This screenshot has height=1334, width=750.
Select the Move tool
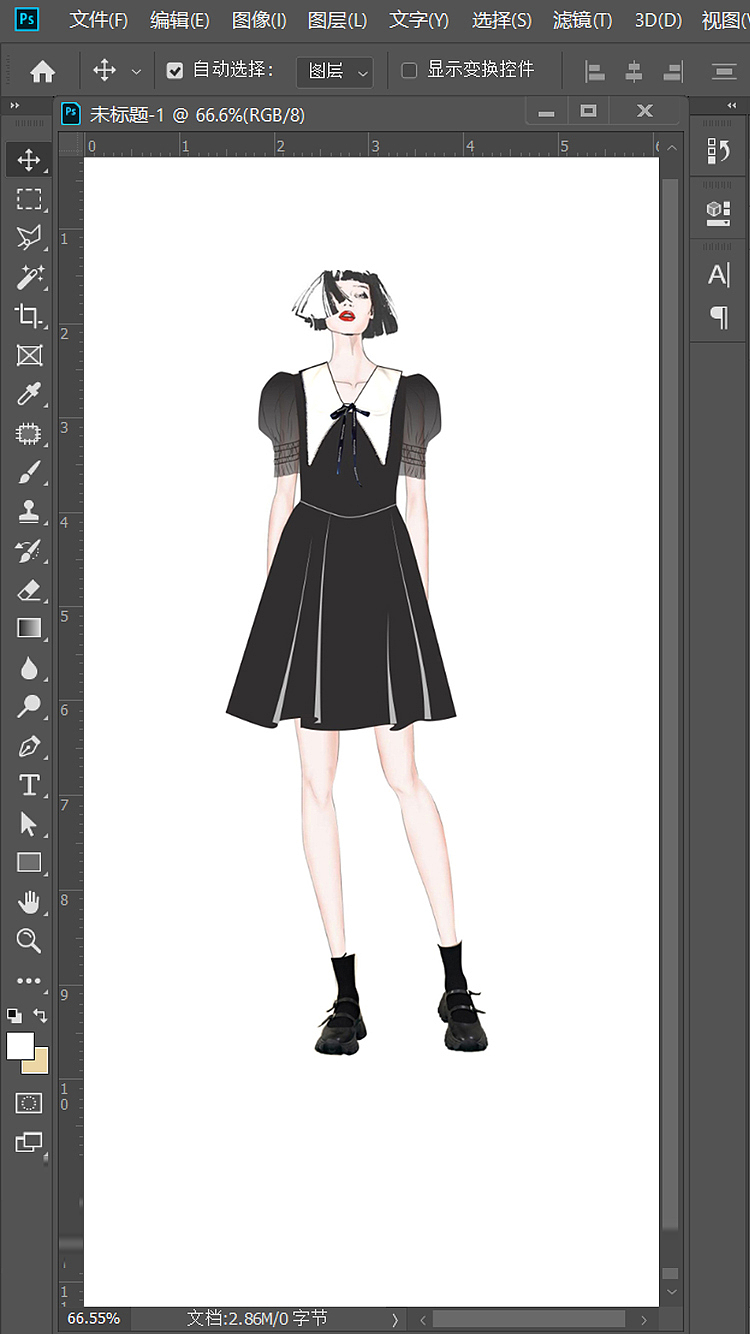(x=29, y=160)
